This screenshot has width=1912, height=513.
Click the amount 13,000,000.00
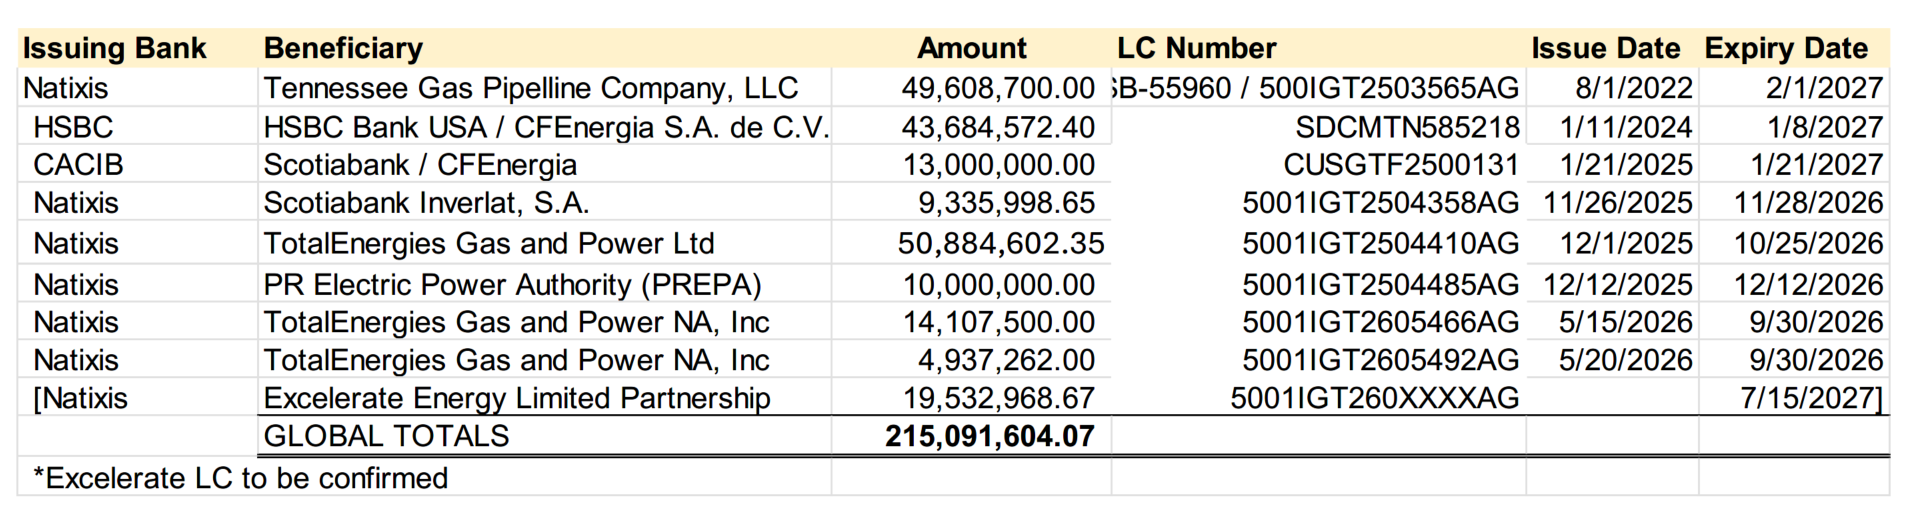[998, 164]
